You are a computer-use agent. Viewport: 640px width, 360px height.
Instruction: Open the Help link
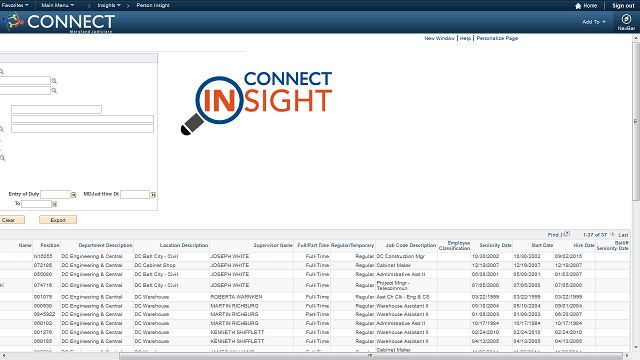click(x=465, y=38)
